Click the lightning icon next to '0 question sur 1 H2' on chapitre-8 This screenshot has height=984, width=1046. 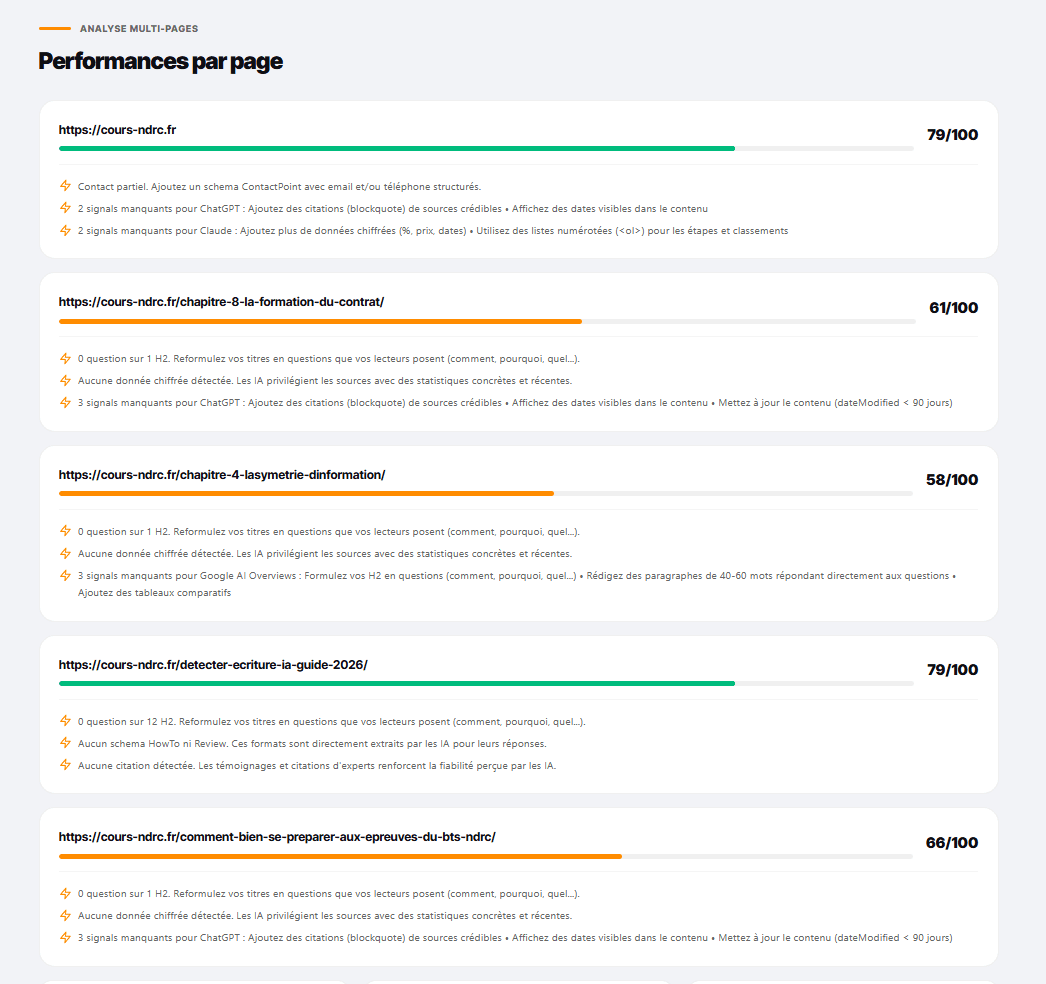(66, 358)
